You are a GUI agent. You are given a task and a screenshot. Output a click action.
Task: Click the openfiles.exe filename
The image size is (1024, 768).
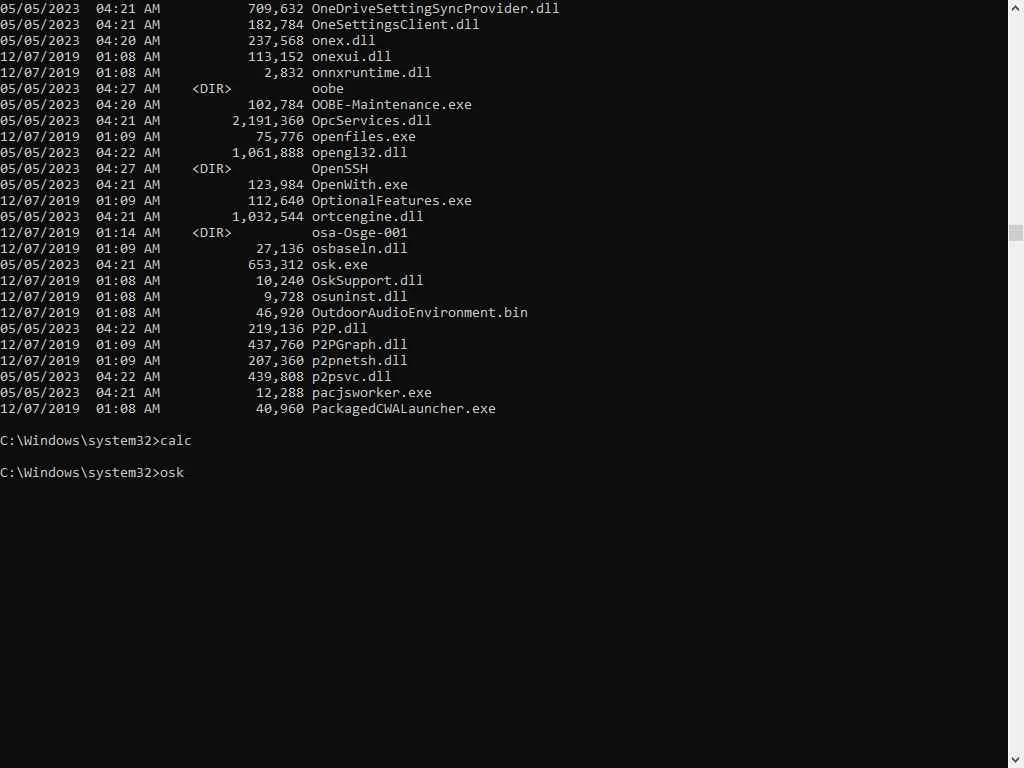(x=364, y=137)
